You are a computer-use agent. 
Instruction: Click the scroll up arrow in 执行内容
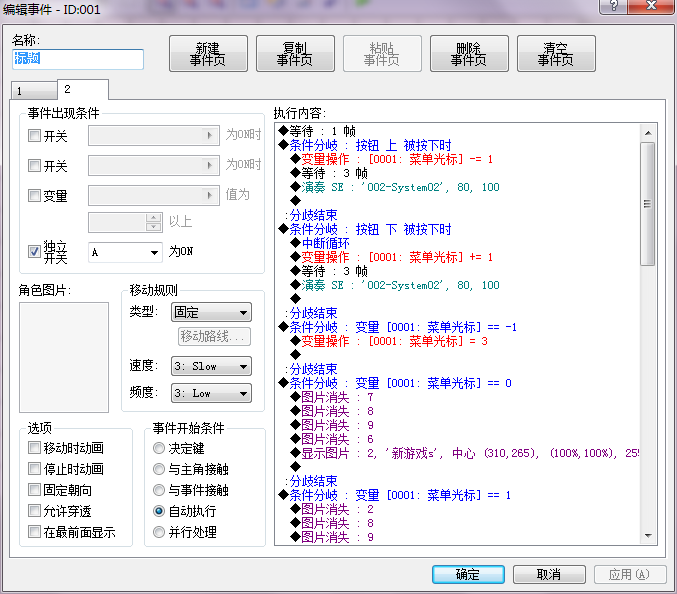(648, 133)
